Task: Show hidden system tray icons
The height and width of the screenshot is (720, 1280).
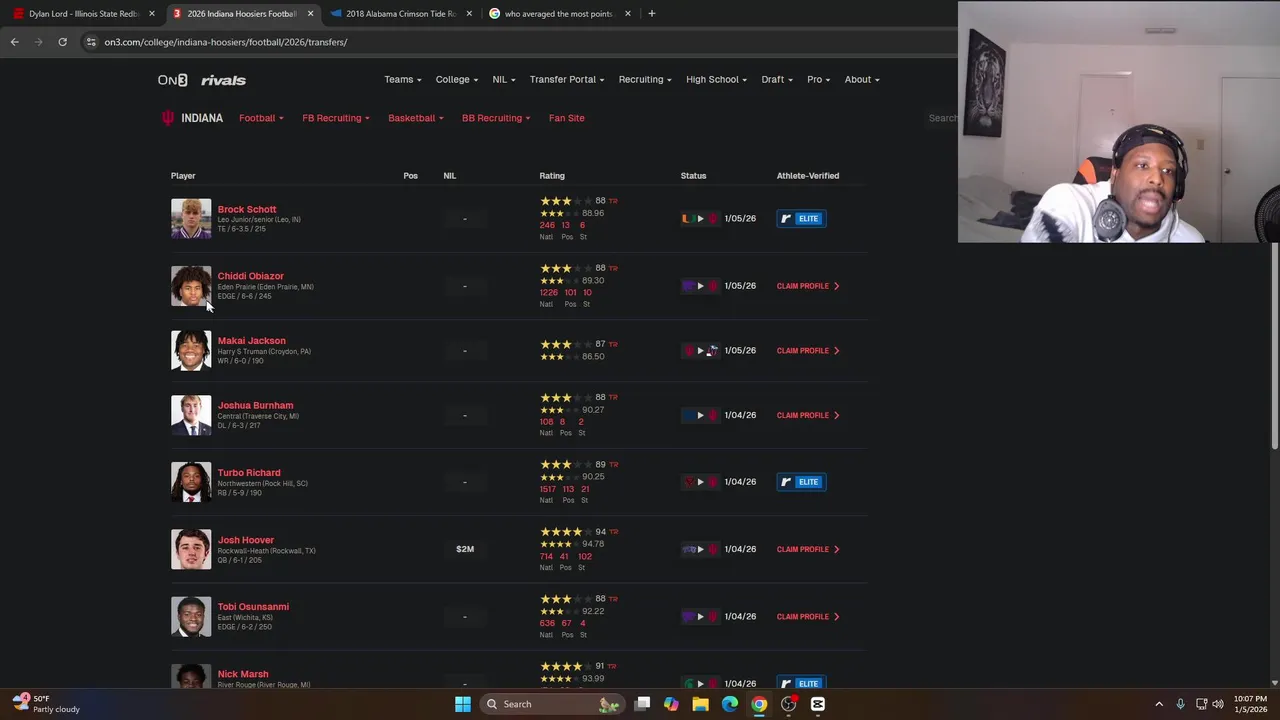Action: pyautogui.click(x=1159, y=704)
